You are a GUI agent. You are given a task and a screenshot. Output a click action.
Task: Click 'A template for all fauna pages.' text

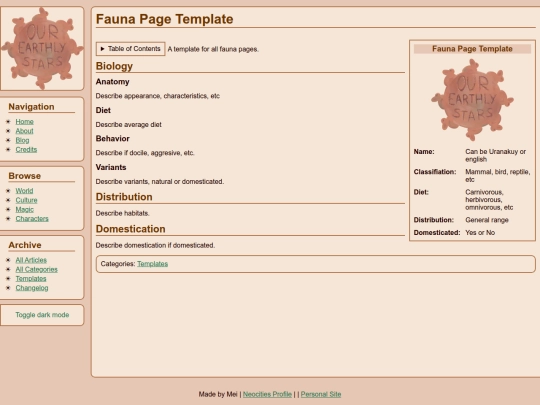(x=213, y=49)
